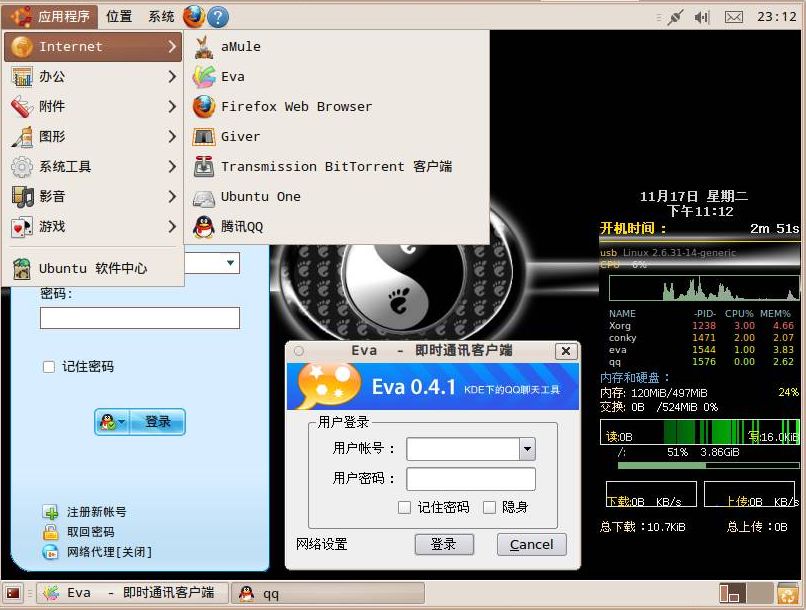806x610 pixels.
Task: Click the 办公 office category icon
Action: pyautogui.click(x=22, y=77)
